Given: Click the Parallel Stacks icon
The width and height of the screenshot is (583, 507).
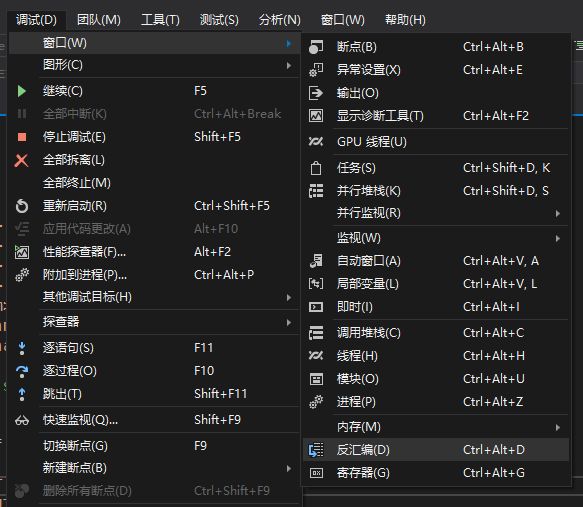Looking at the screenshot, I should [316, 191].
